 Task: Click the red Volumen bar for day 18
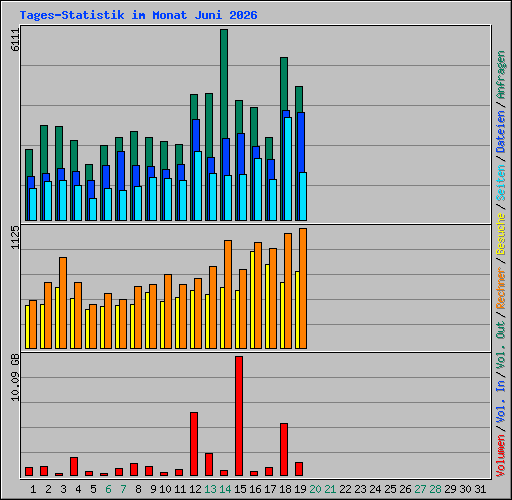[x=284, y=449]
